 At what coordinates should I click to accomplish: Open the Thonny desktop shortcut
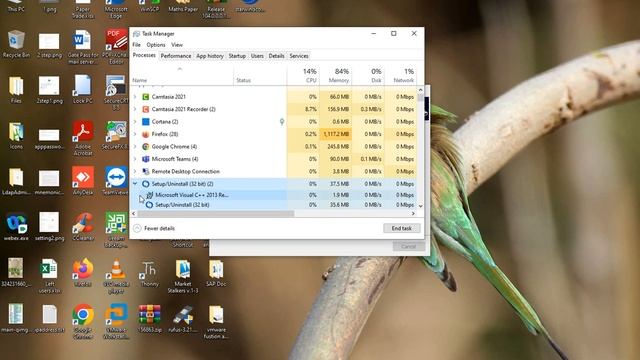pos(149,269)
